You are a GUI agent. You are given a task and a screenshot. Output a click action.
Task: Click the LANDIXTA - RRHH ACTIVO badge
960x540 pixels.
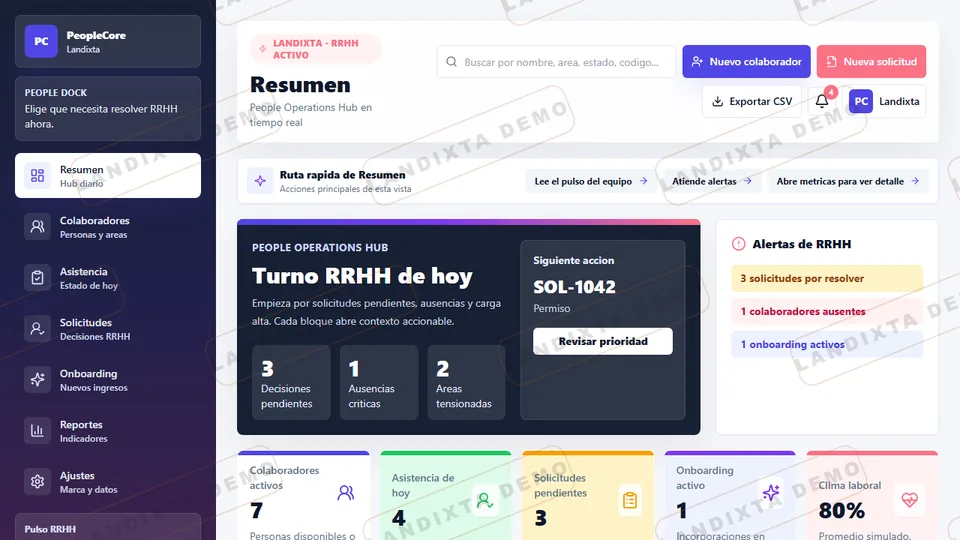point(315,49)
